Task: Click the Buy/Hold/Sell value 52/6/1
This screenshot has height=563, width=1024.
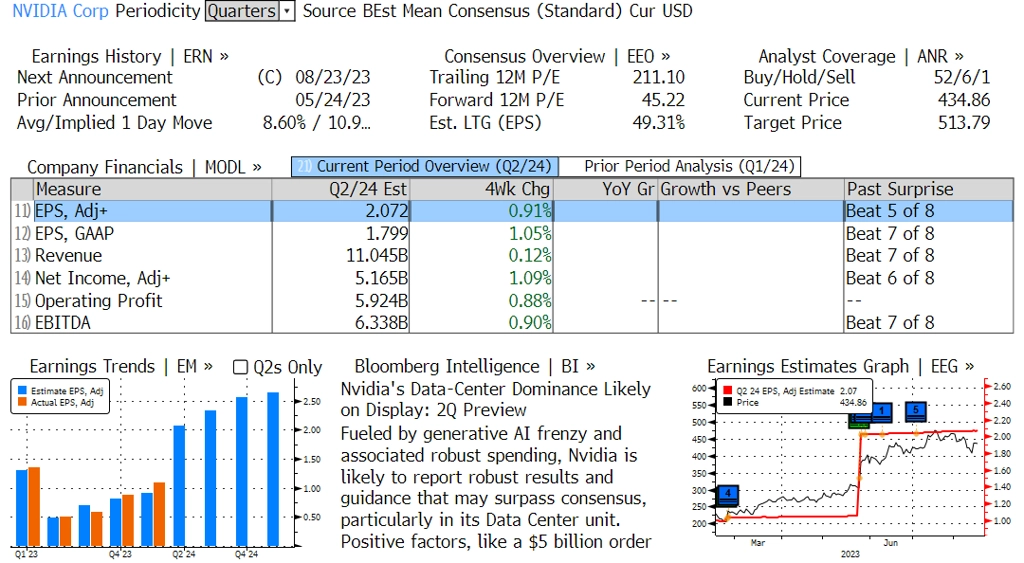Action: [x=962, y=77]
